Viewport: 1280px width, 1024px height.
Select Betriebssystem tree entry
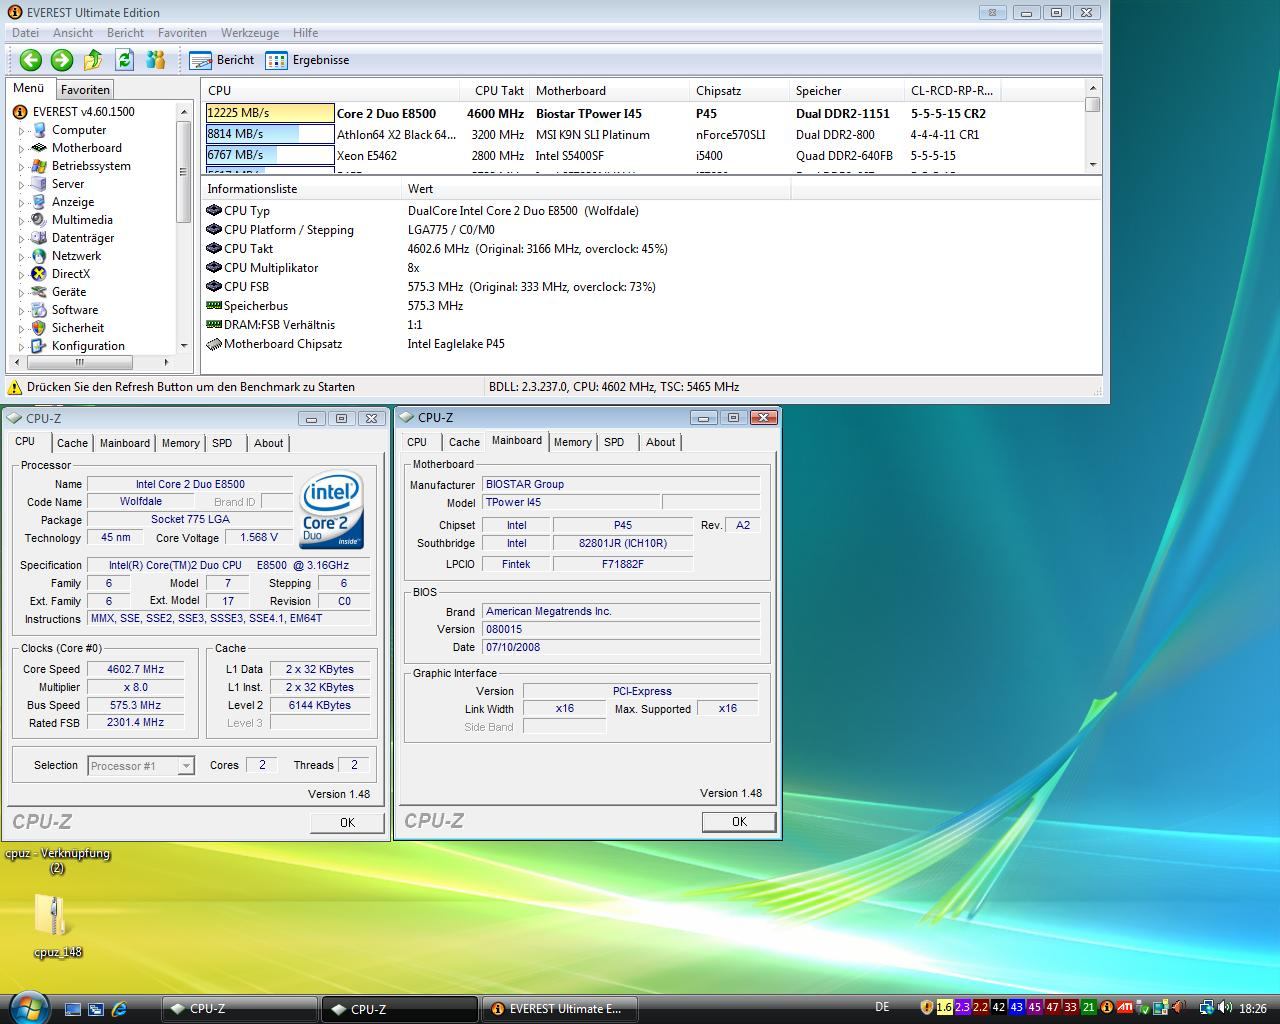91,166
